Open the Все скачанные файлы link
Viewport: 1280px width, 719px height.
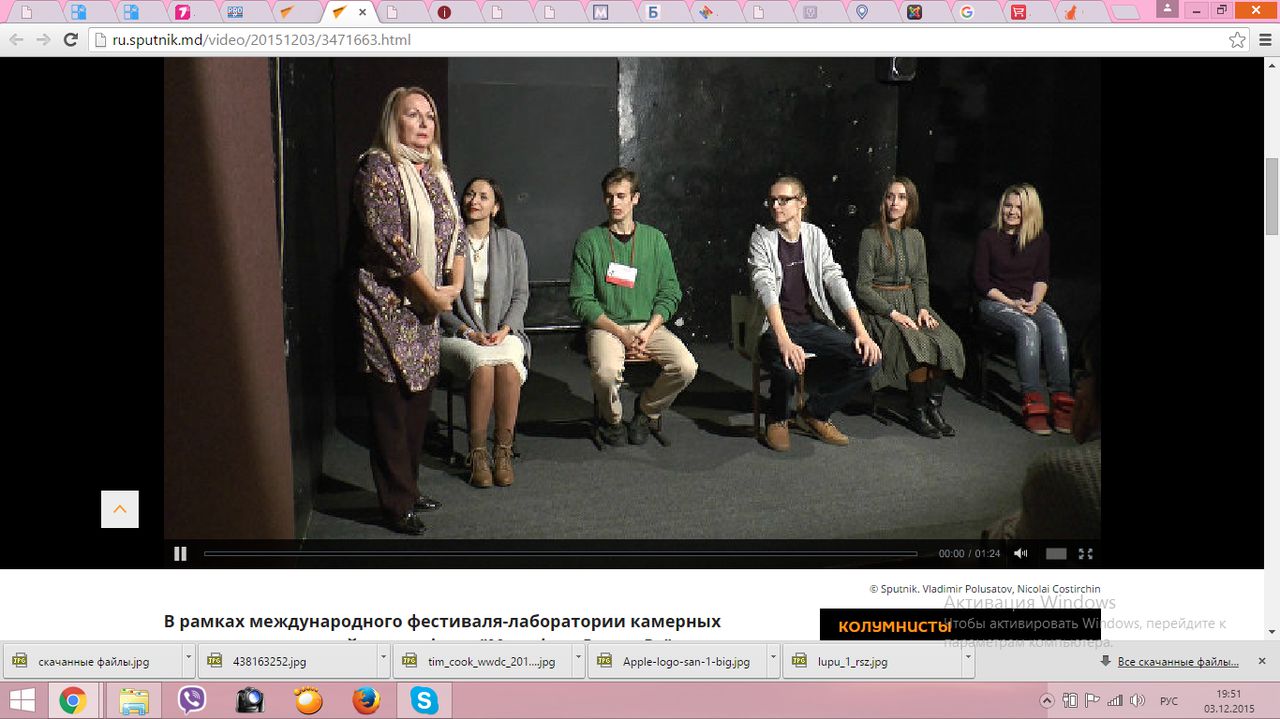[1178, 662]
